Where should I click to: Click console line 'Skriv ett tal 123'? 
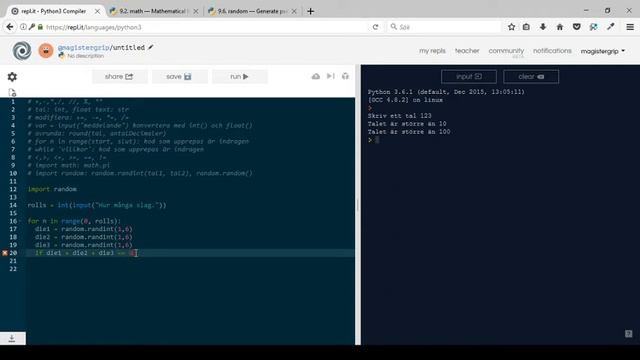[400, 116]
